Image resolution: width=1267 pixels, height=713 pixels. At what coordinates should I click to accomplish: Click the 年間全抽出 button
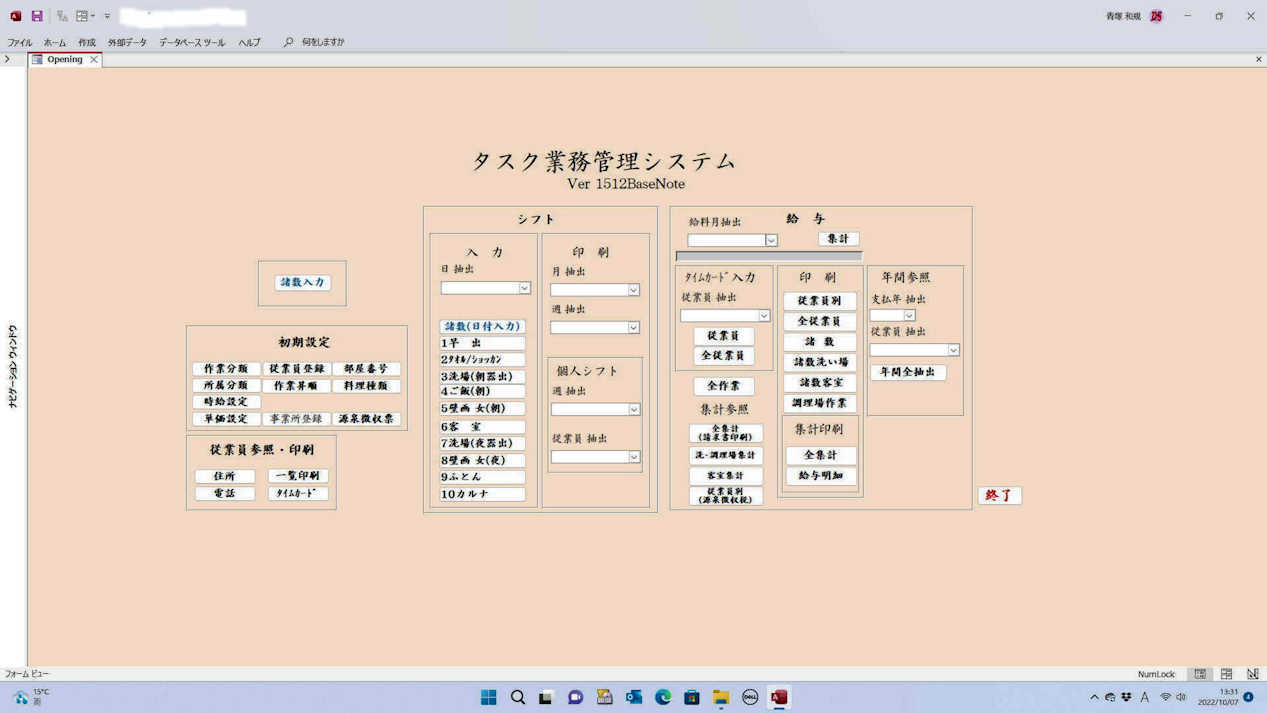(908, 373)
